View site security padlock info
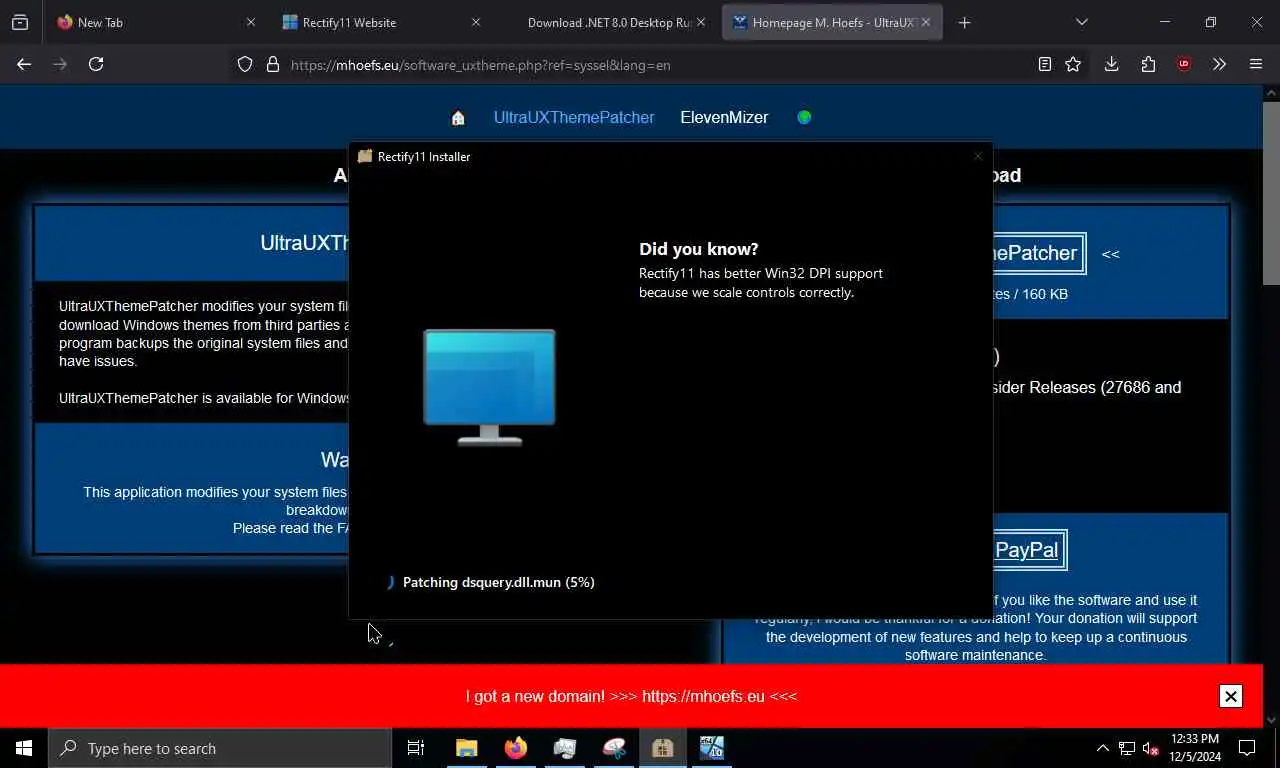 (272, 65)
